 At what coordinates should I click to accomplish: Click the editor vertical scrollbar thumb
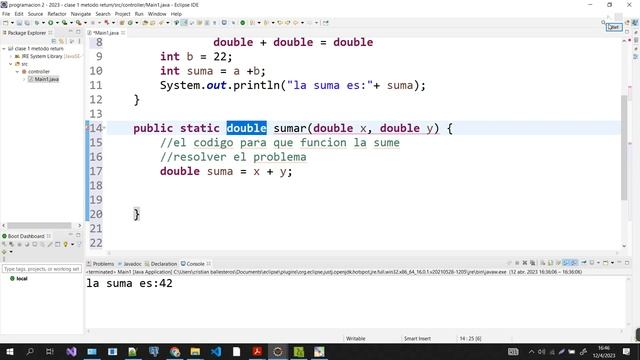[x=624, y=147]
